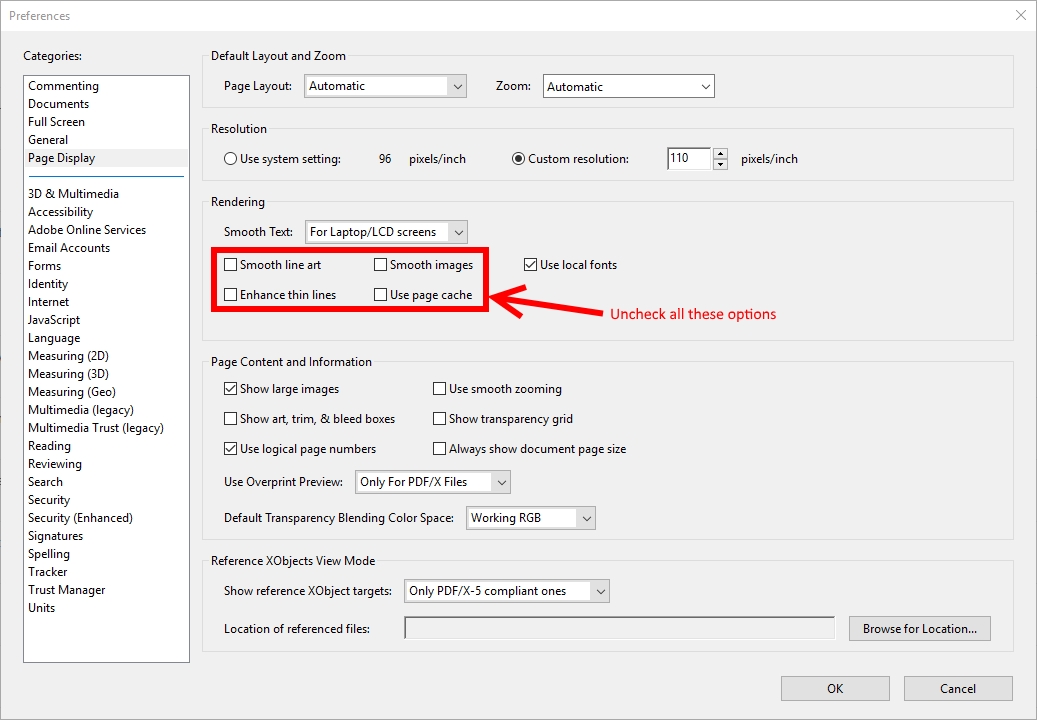This screenshot has height=720, width=1037.
Task: Select the Language category
Action: (x=54, y=338)
